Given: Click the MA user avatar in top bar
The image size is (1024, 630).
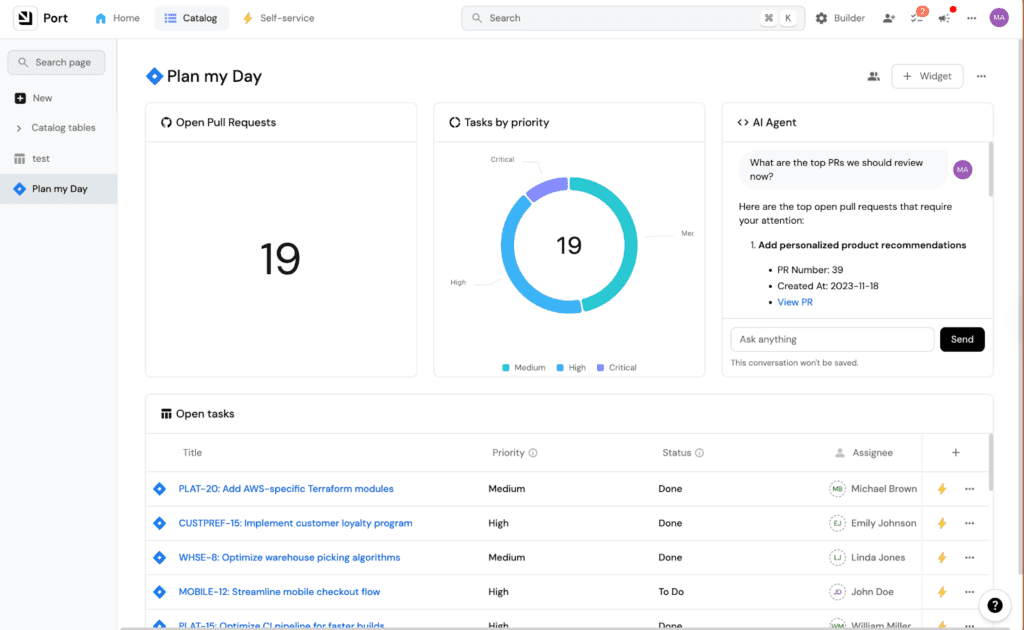Looking at the screenshot, I should 999,18.
